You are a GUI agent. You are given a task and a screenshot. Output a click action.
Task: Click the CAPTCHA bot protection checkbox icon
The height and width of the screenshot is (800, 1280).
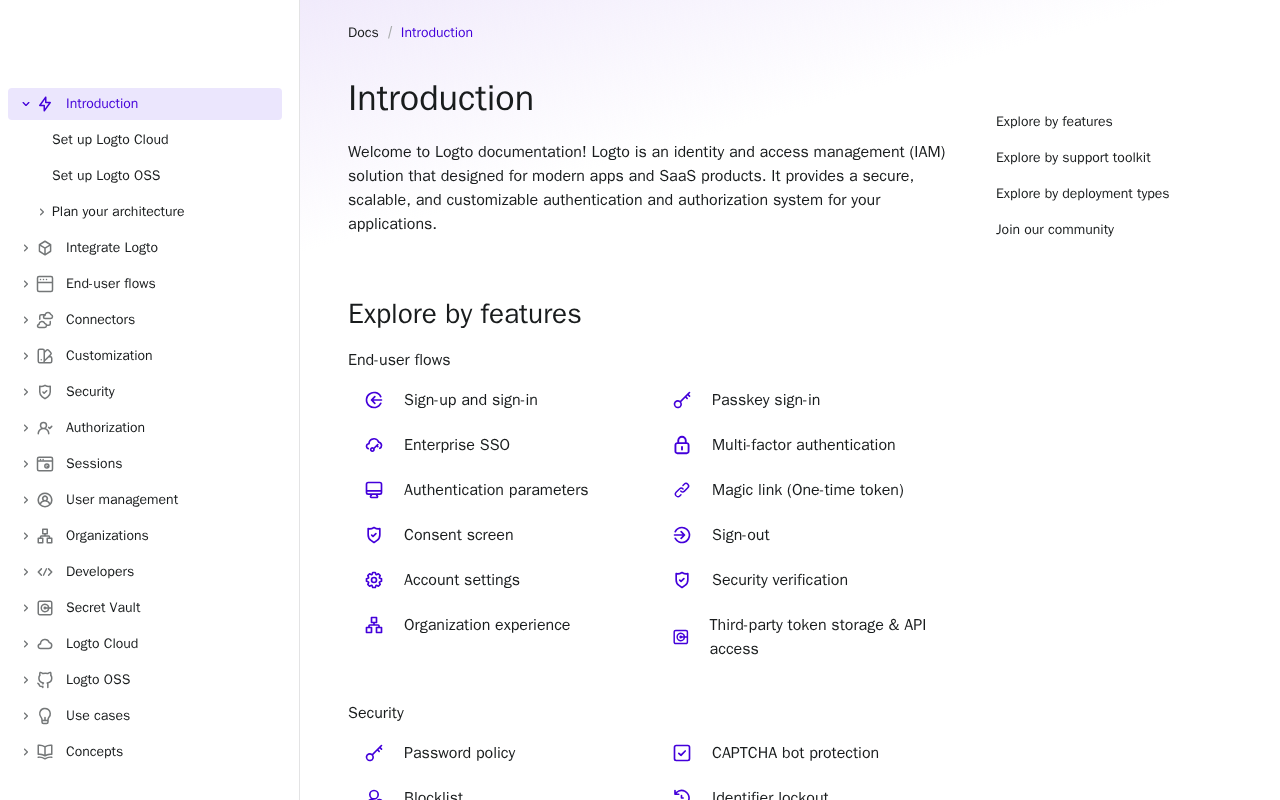point(682,753)
